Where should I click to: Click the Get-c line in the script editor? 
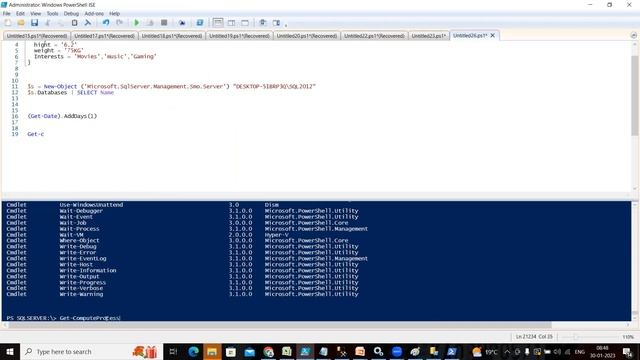[36, 134]
